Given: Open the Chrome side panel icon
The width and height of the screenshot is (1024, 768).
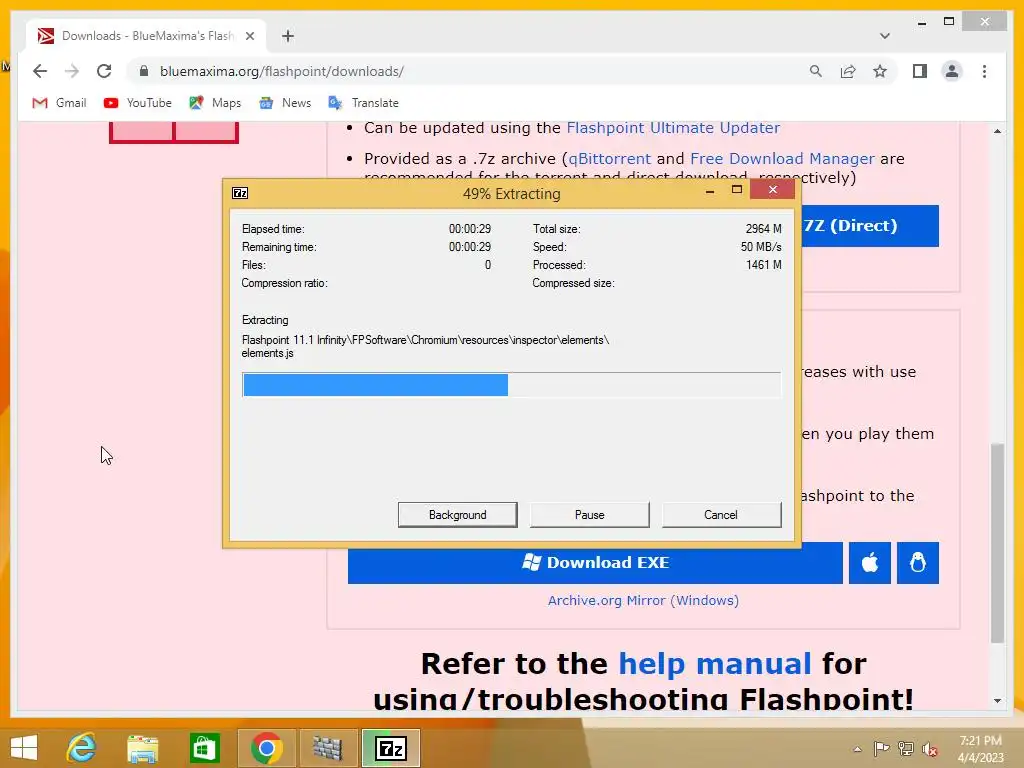Looking at the screenshot, I should (x=920, y=71).
